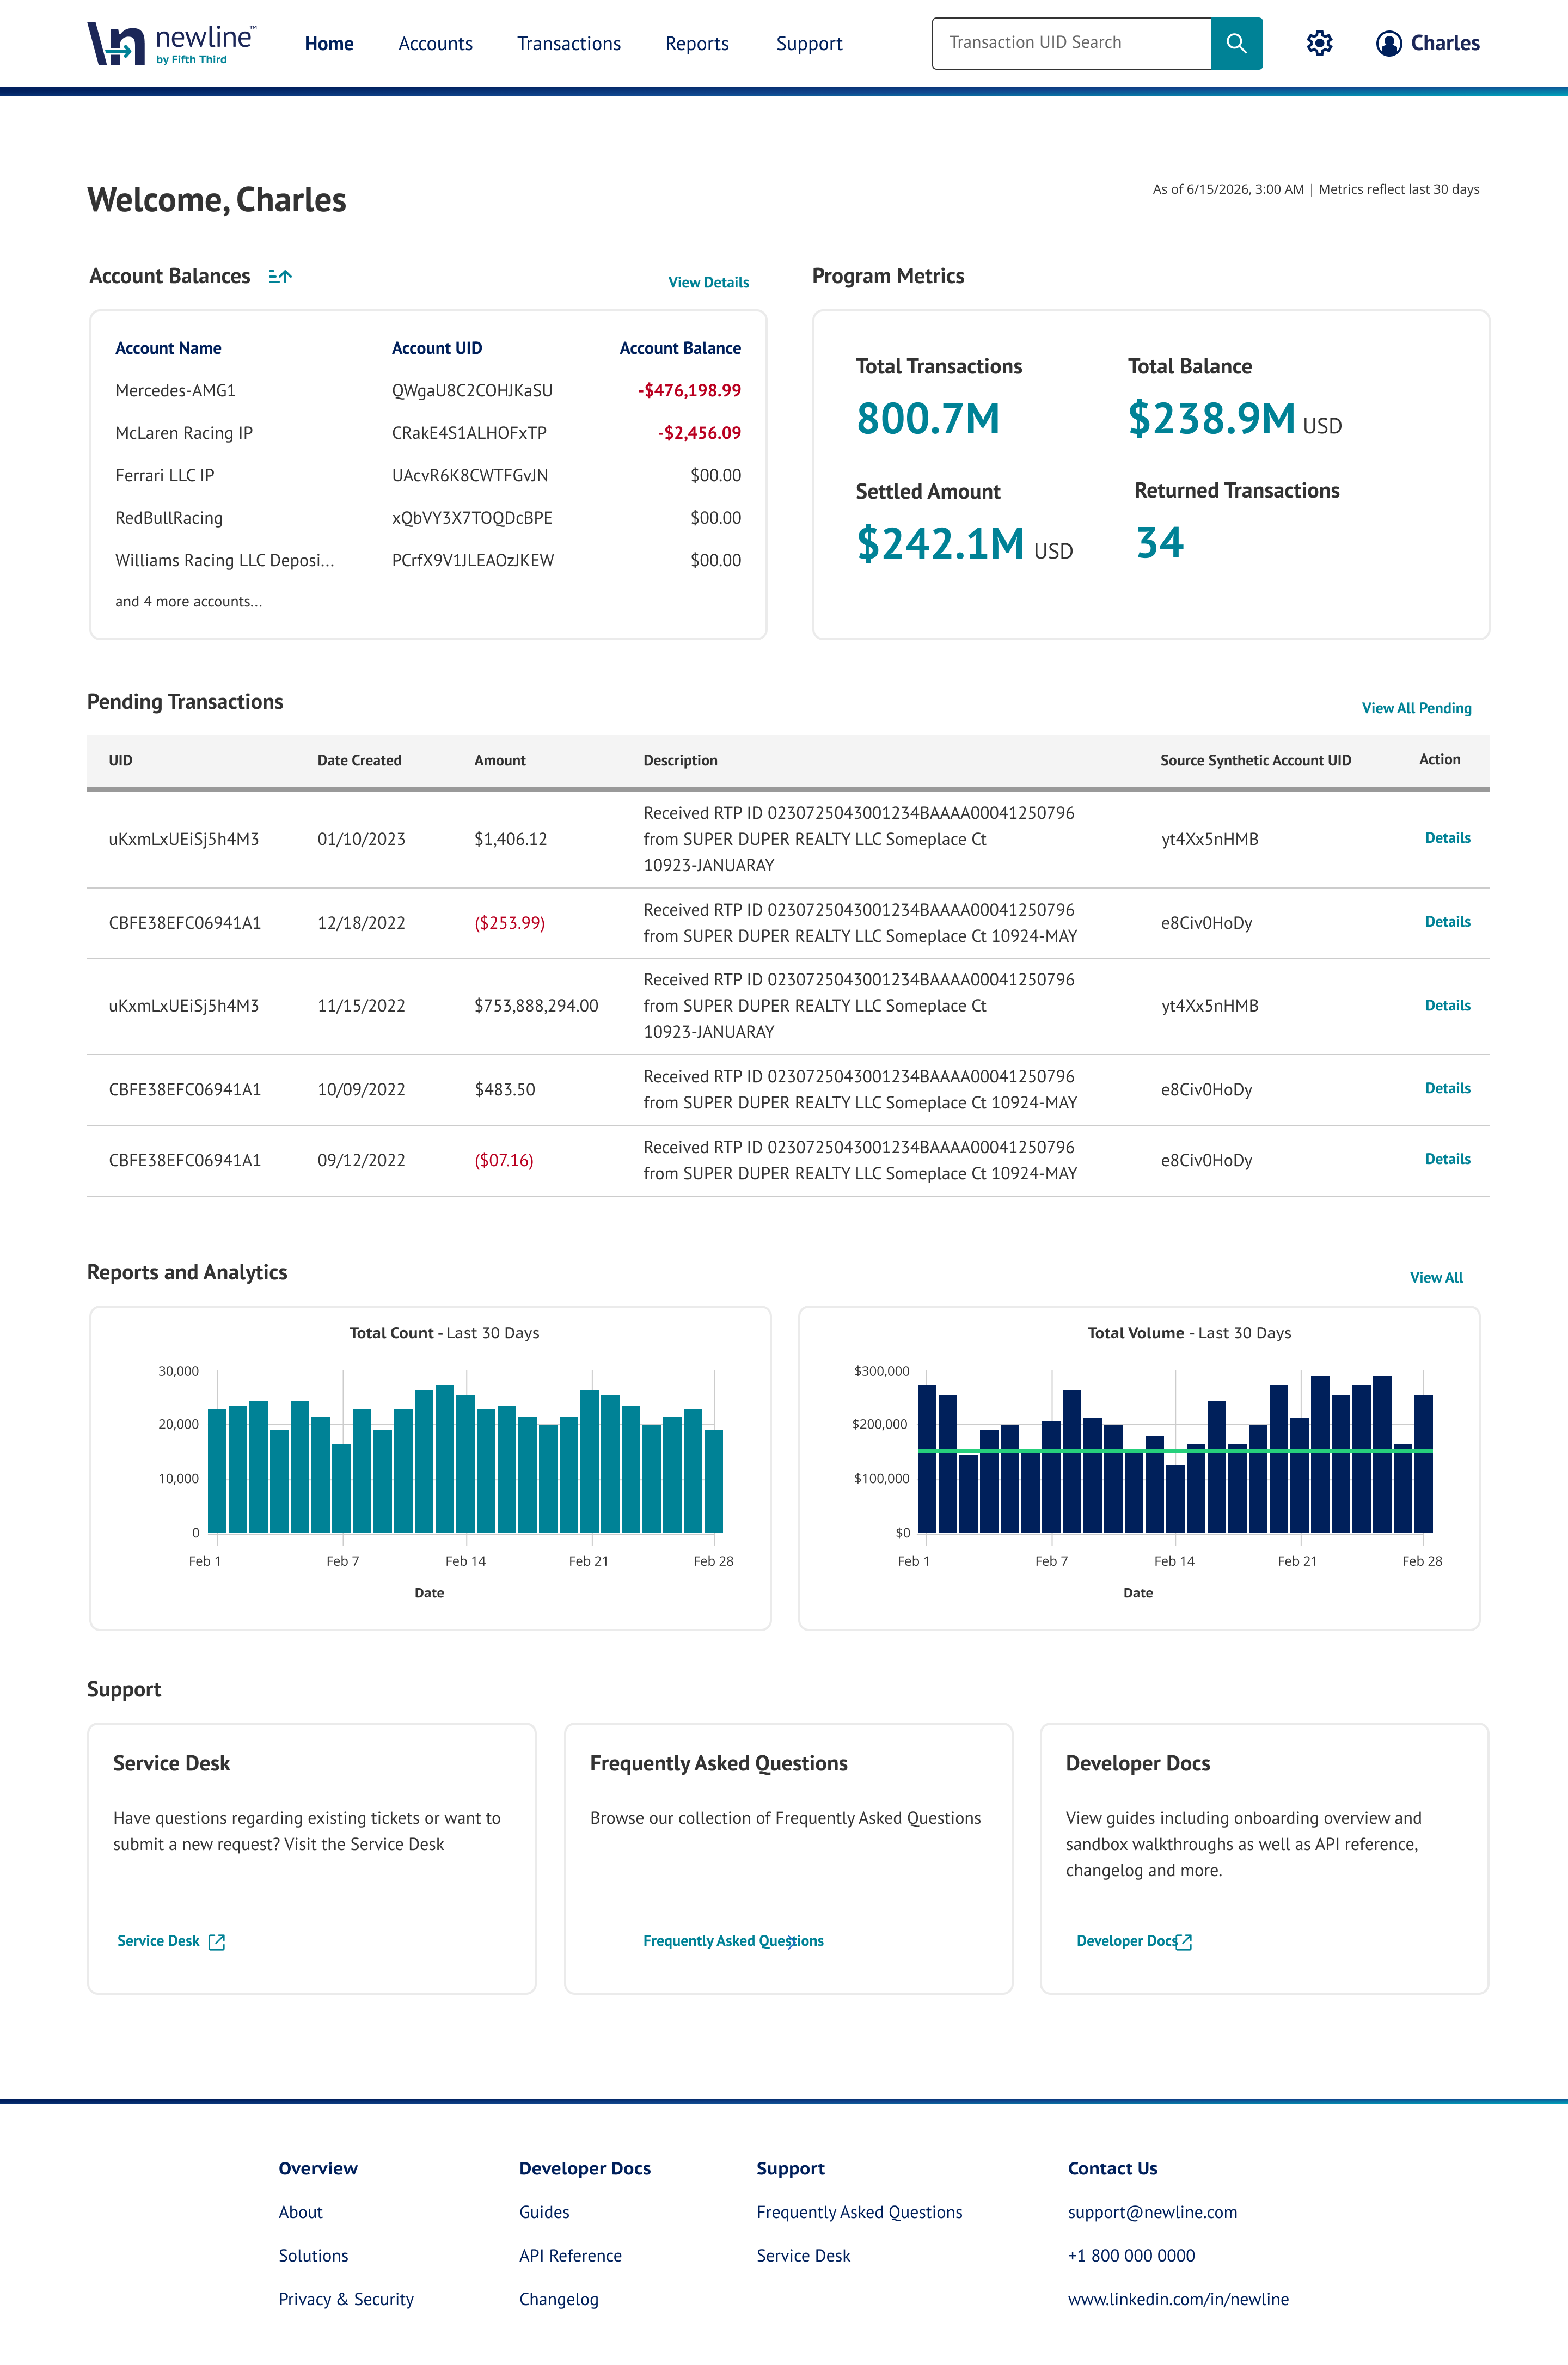Open Details for the 12/18/2022 transaction

pos(1447,922)
